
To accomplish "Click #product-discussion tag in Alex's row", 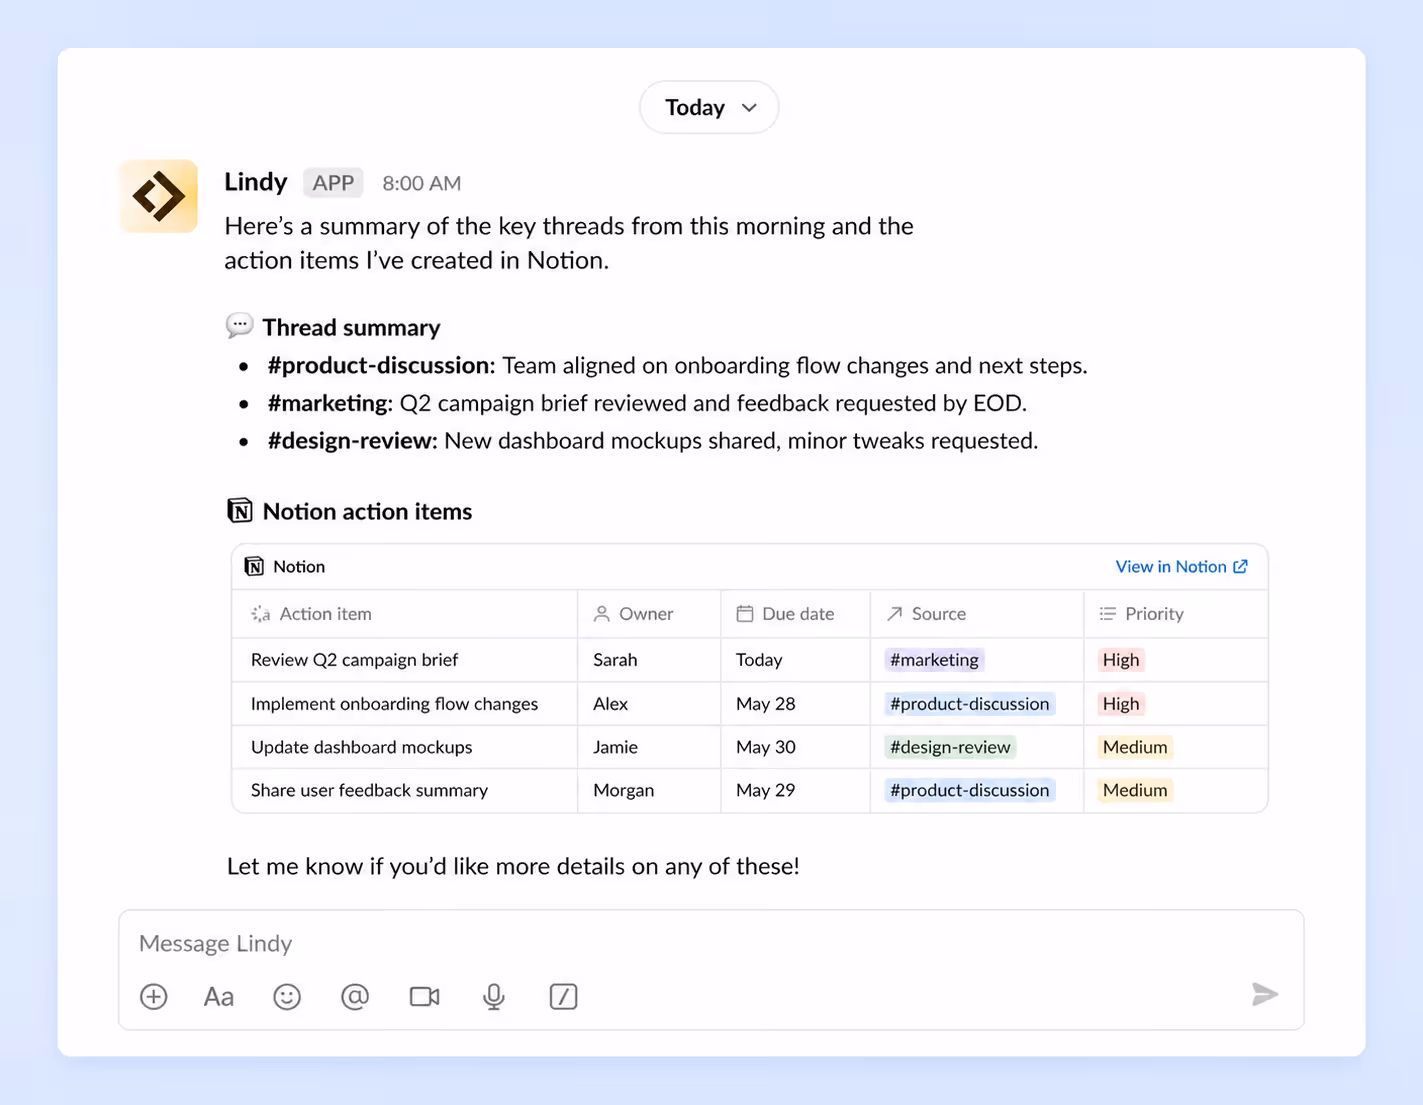I will (x=969, y=704).
